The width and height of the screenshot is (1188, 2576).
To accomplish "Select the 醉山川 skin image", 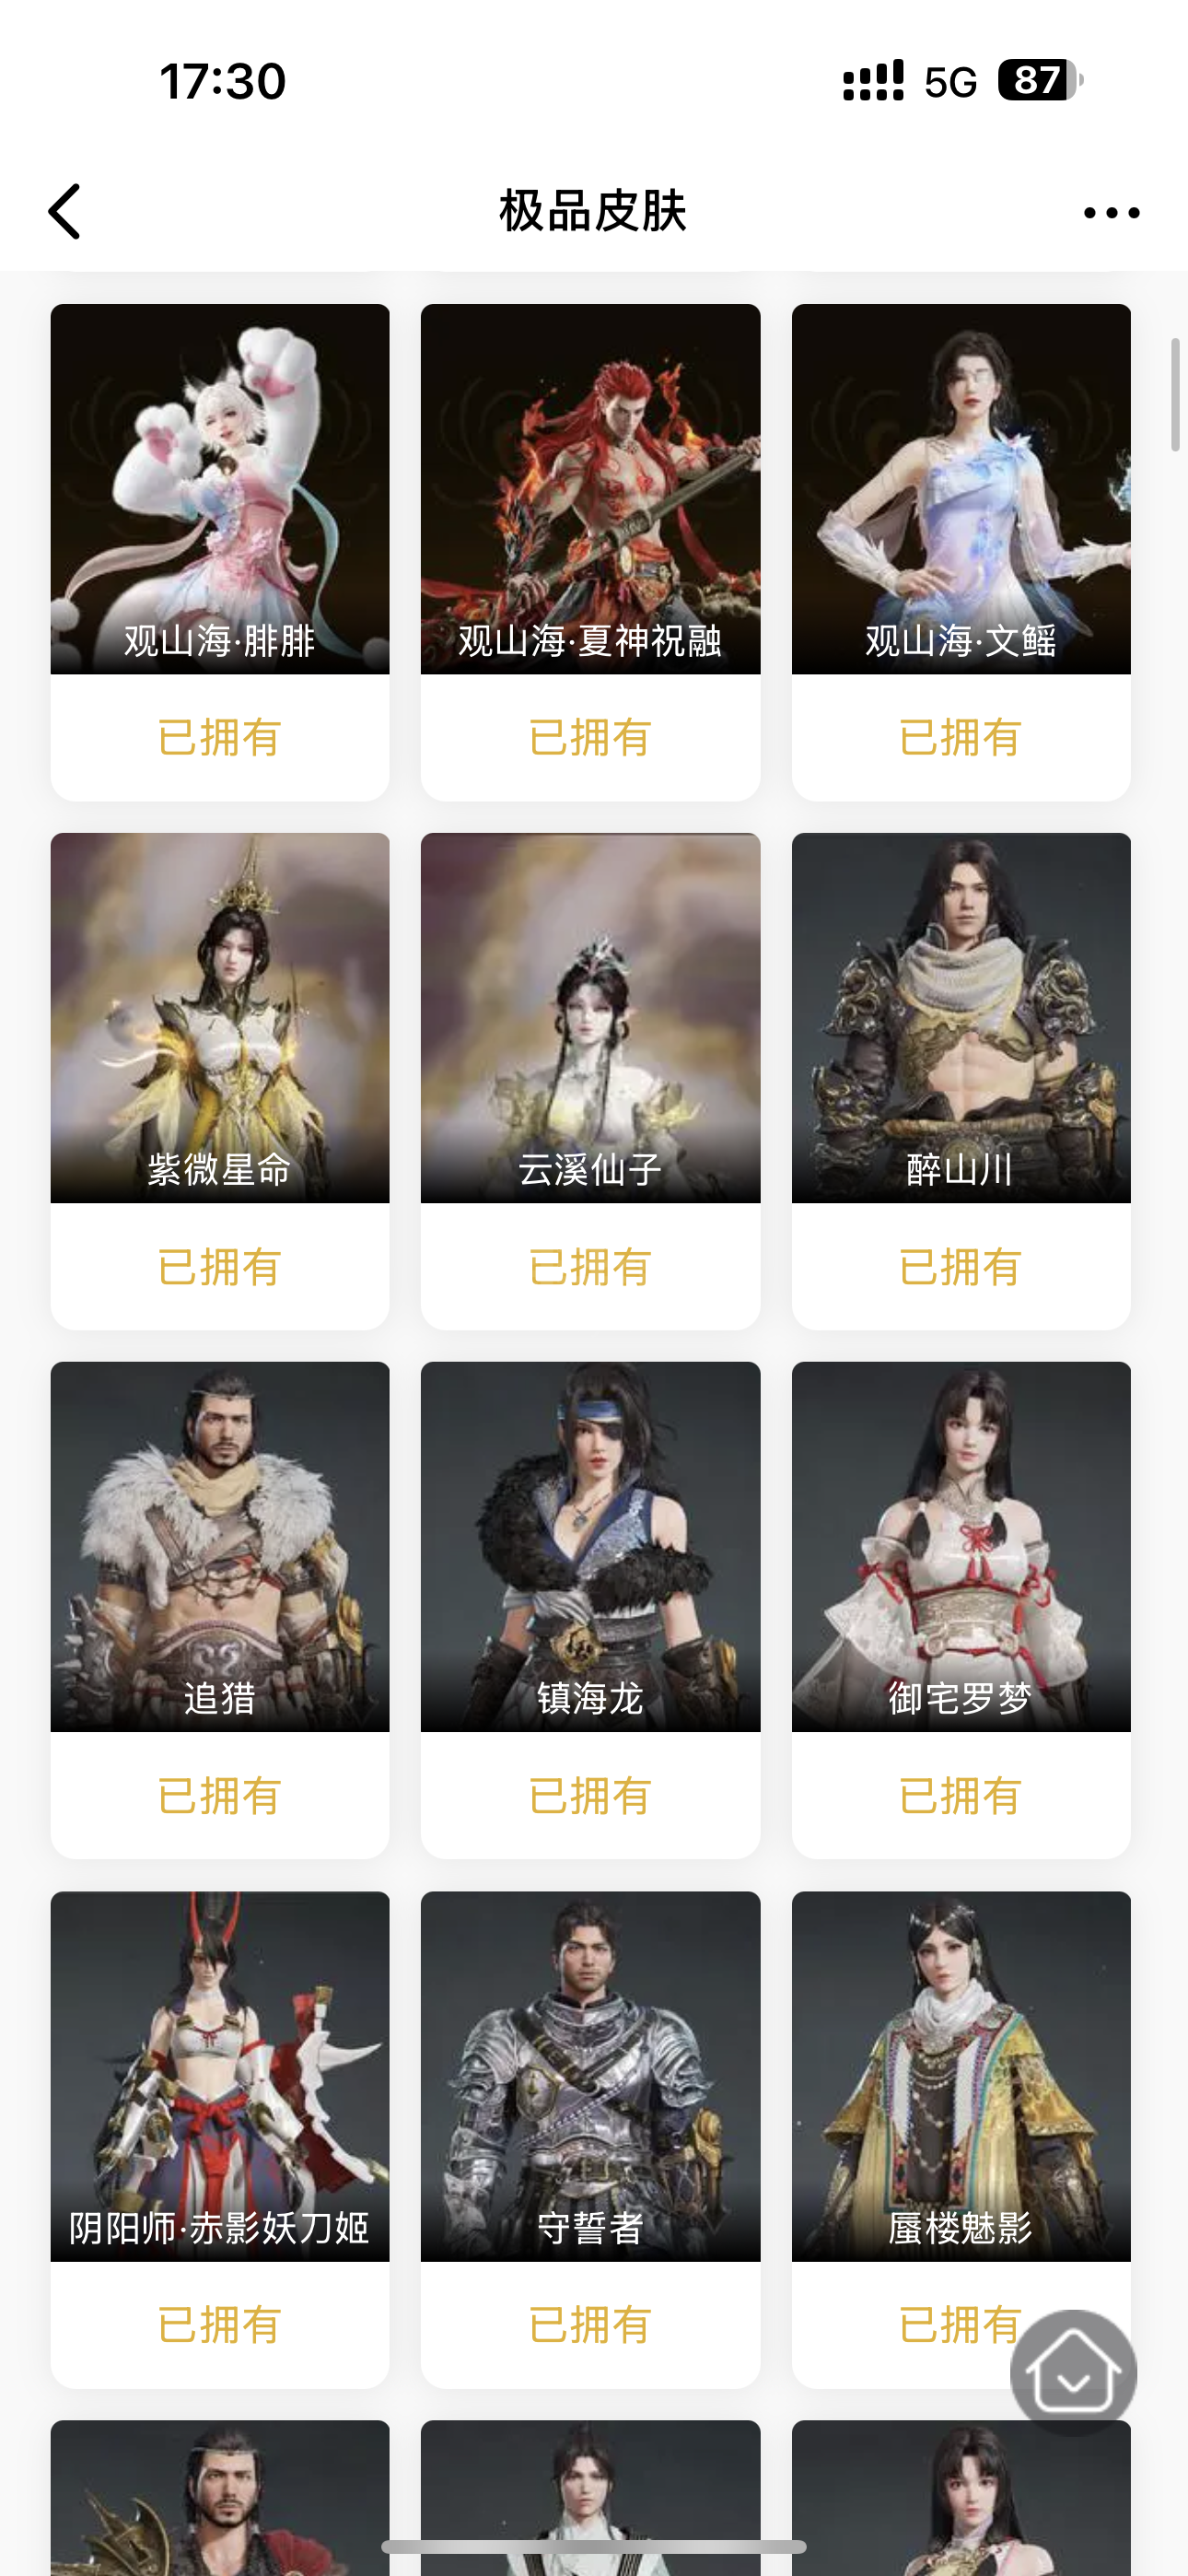I will 961,1017.
